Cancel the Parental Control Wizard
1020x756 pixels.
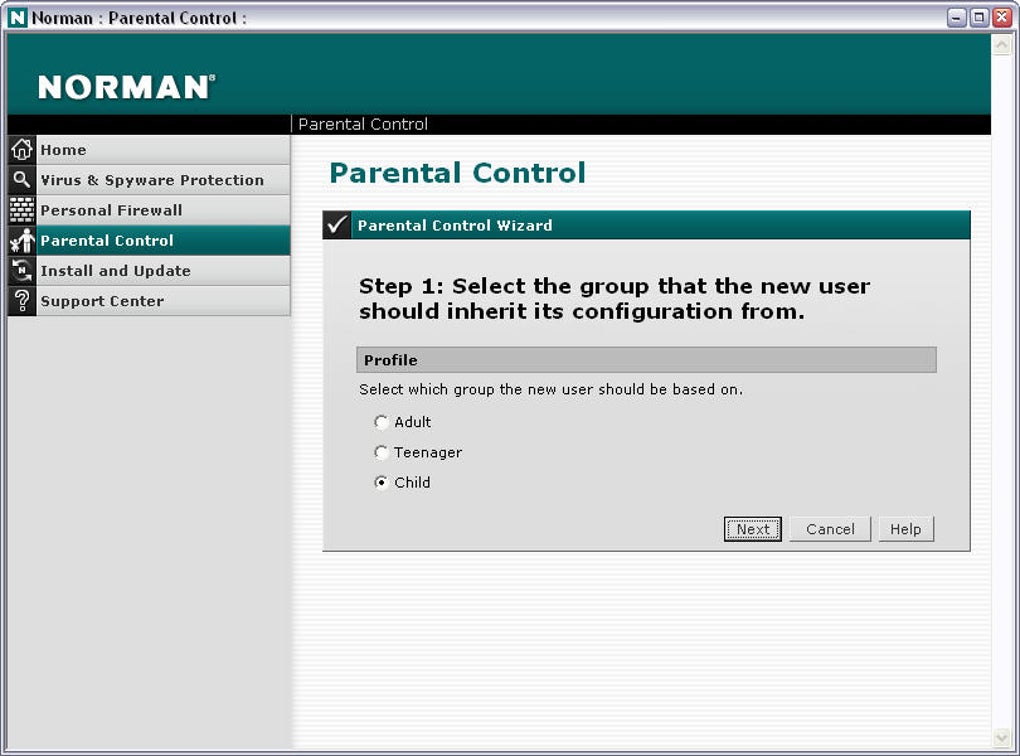pos(830,529)
